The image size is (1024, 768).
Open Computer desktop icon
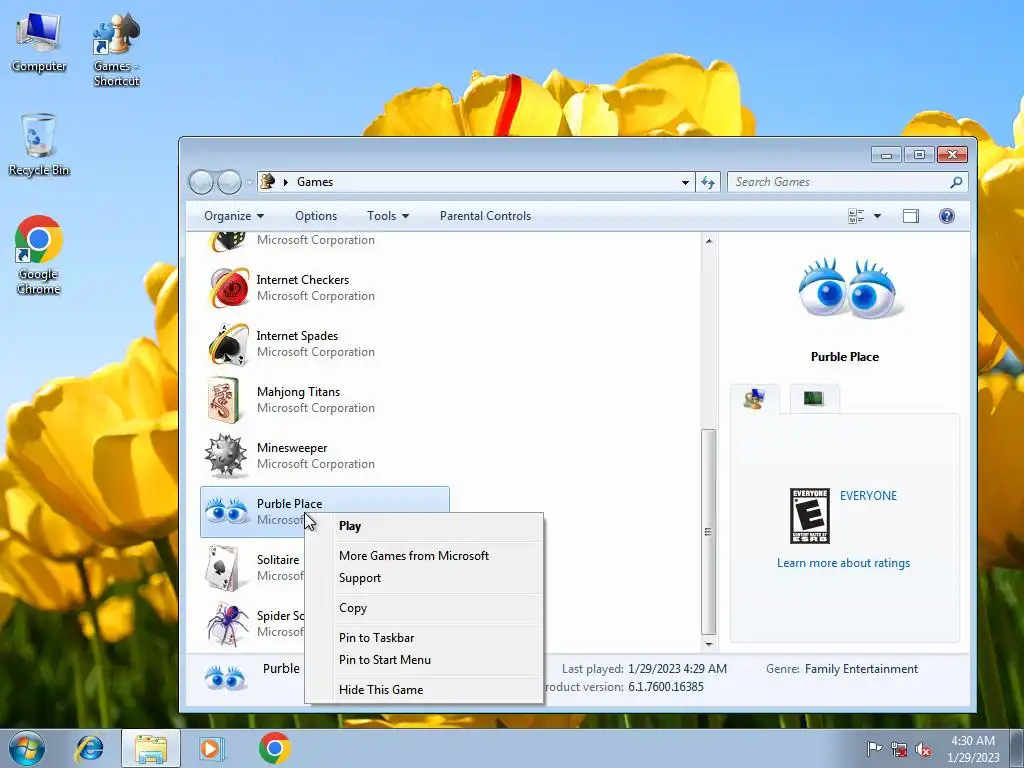pyautogui.click(x=39, y=42)
